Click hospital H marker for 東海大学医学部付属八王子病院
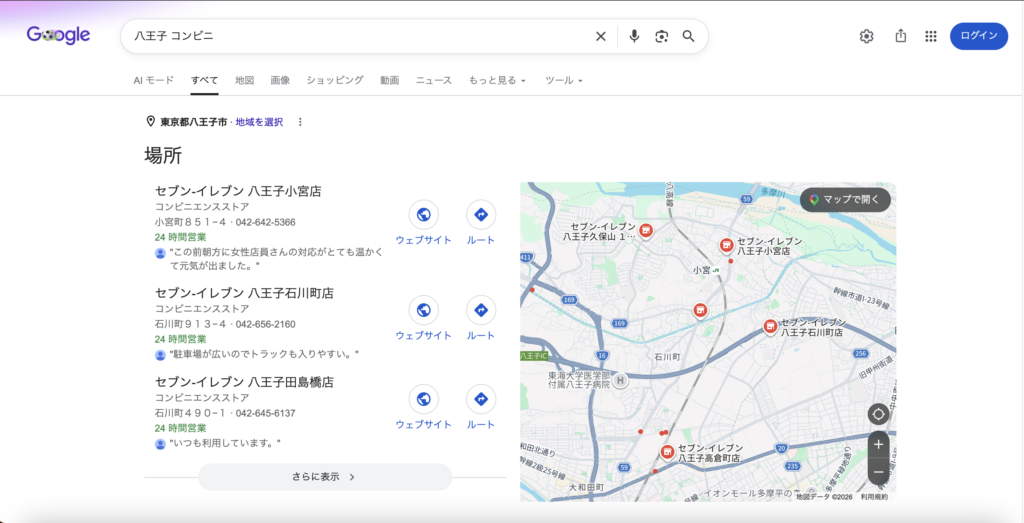Viewport: 1024px width, 523px height. pos(620,380)
